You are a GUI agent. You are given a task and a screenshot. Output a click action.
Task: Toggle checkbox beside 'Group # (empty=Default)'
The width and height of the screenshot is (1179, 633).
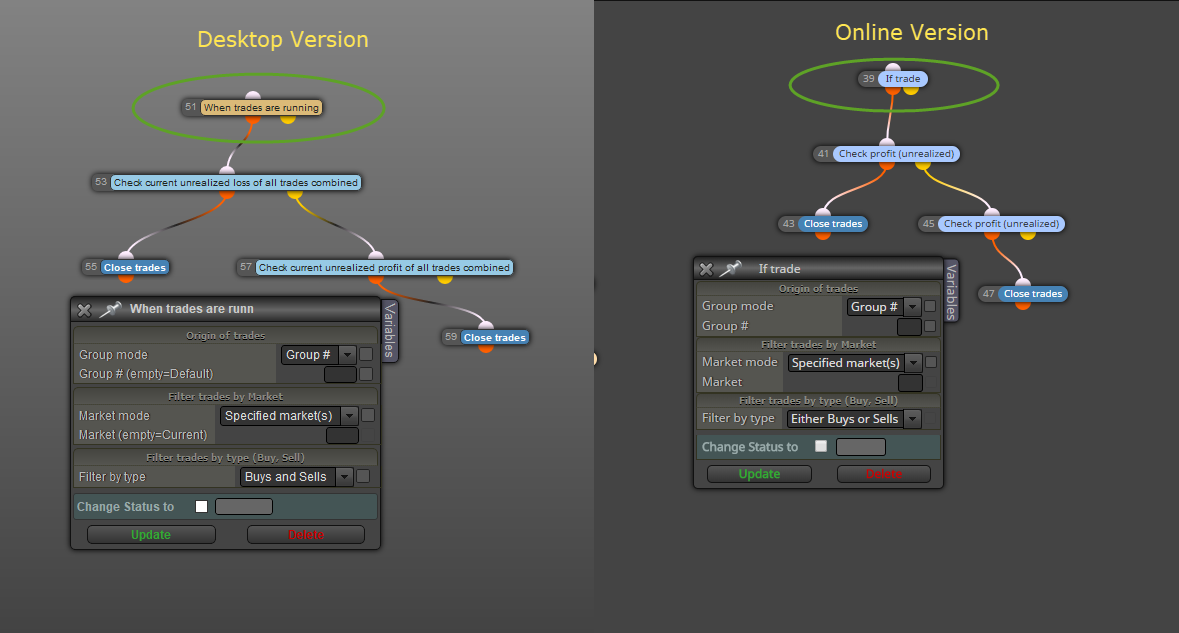(366, 374)
